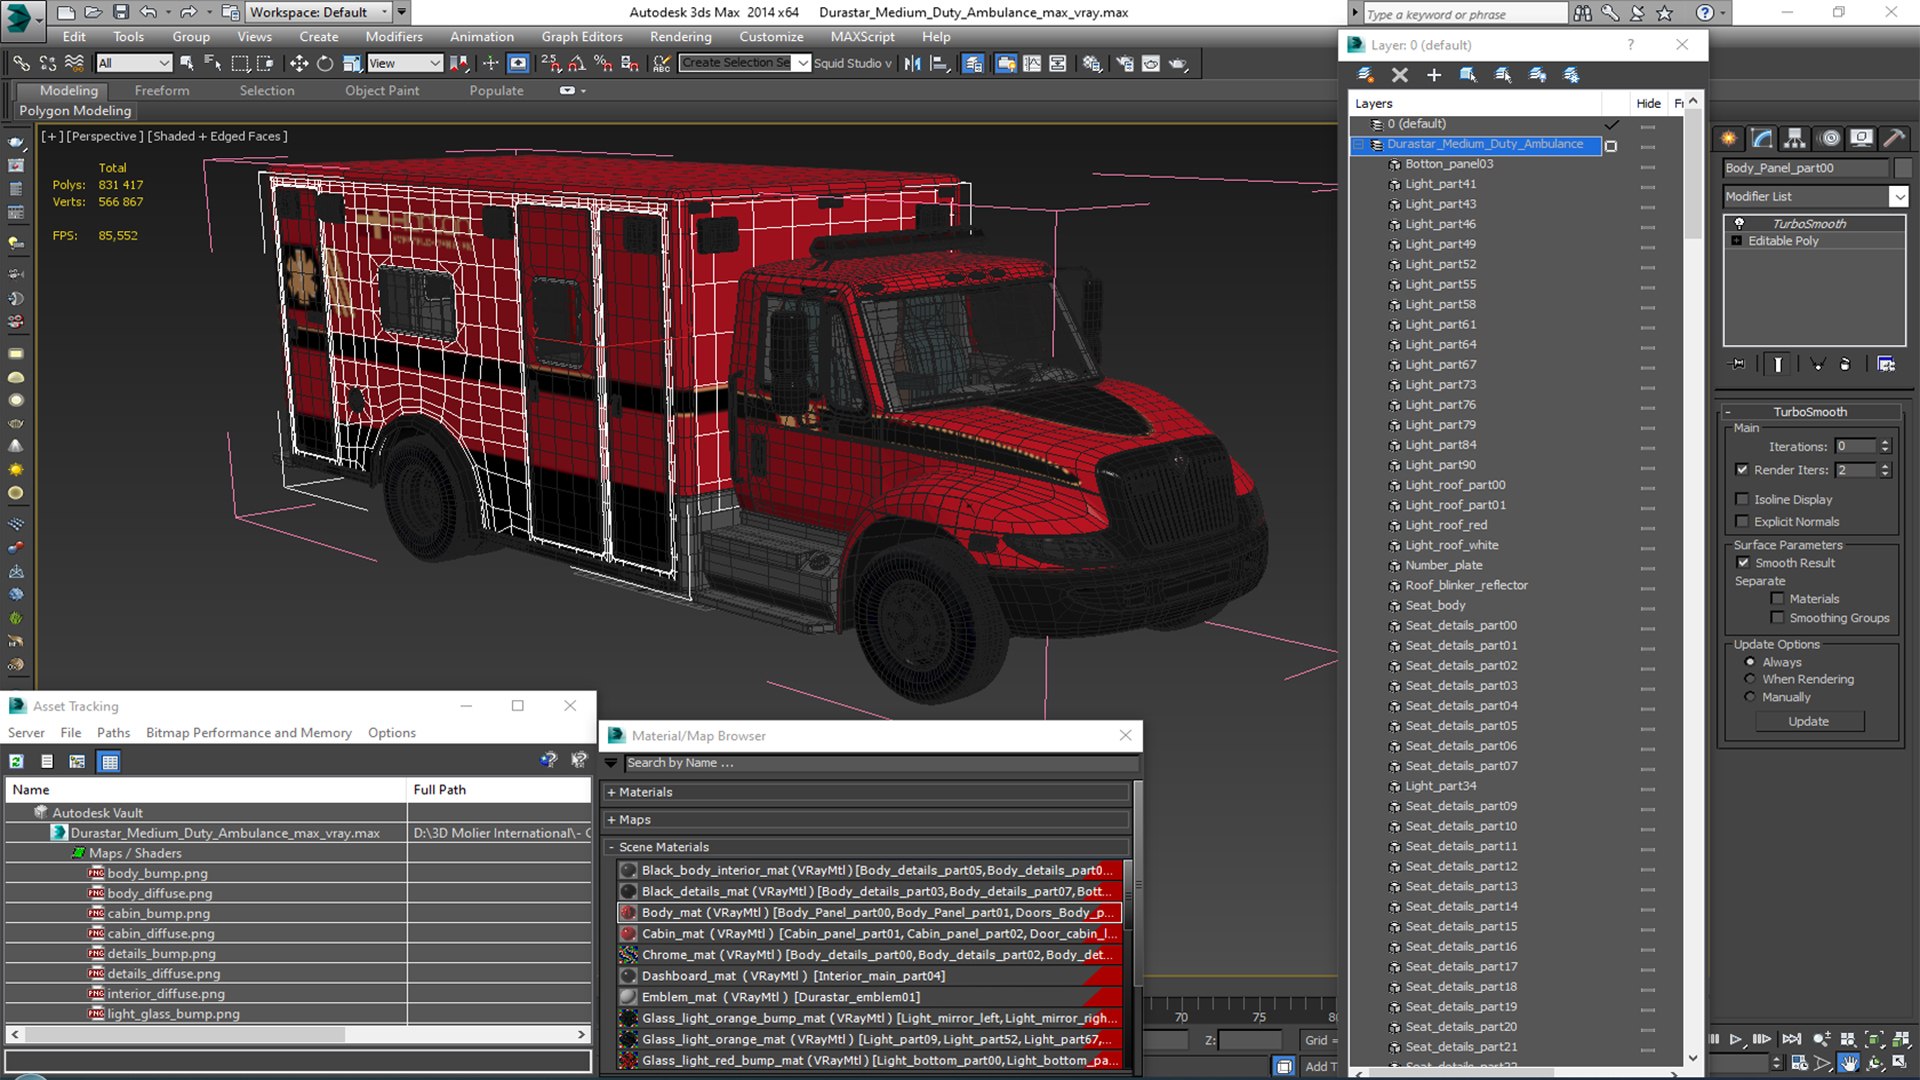The image size is (1920, 1080).
Task: Click the Rectangular Selection Region icon
Action: (240, 63)
